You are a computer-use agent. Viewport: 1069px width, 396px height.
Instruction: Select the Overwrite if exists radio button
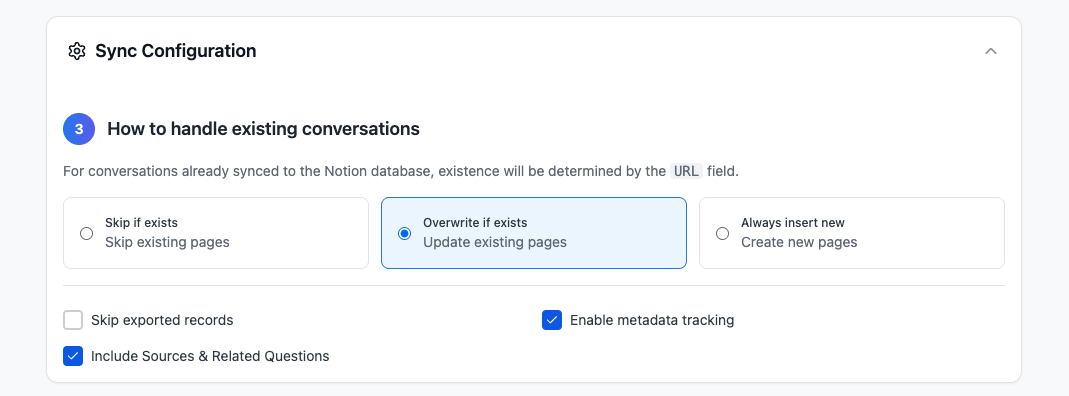click(x=404, y=233)
